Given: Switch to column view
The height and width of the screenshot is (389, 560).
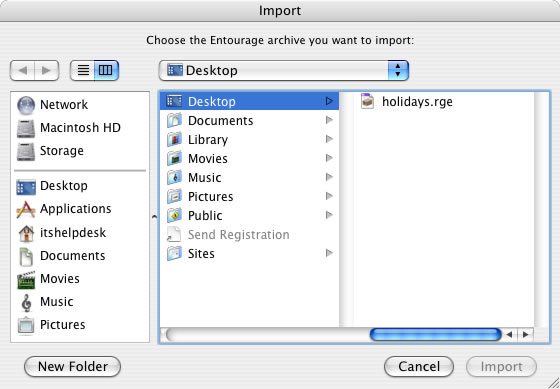Looking at the screenshot, I should tap(106, 70).
